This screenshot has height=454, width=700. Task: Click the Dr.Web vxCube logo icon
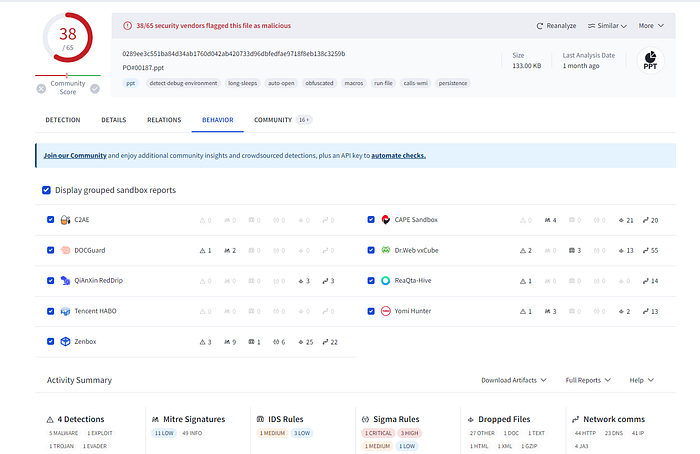coord(386,250)
